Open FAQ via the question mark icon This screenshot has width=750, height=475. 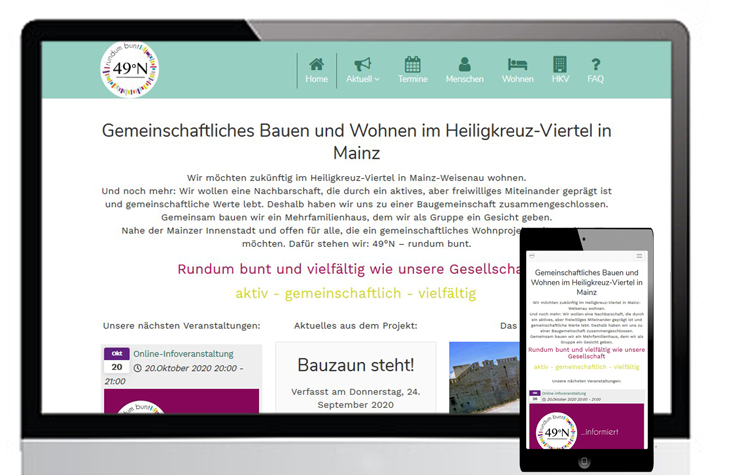tap(596, 64)
